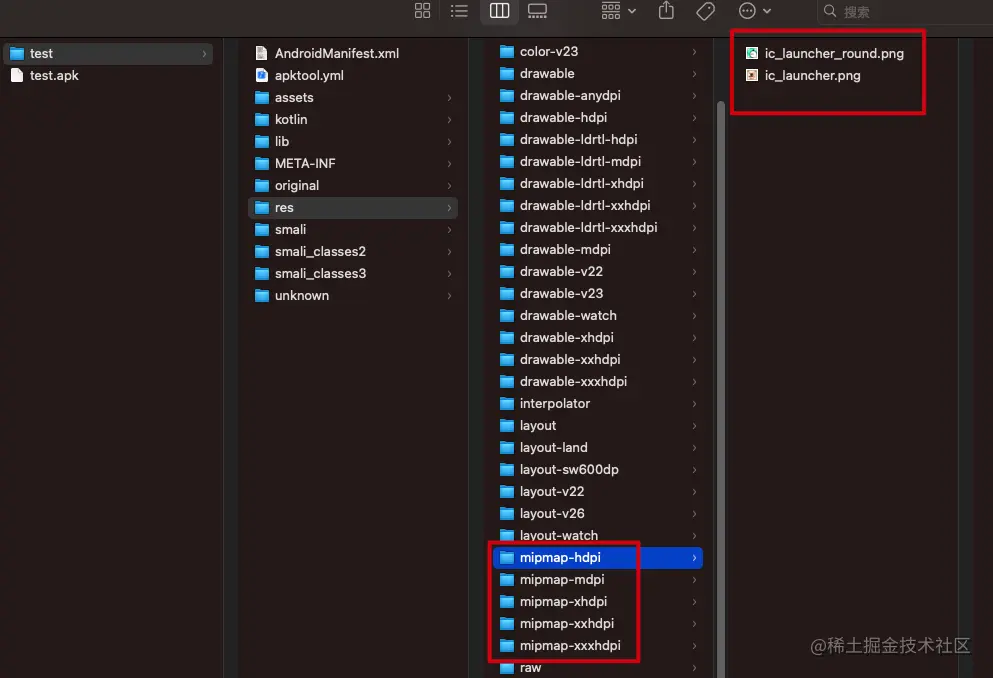Open the unknown folder
Image resolution: width=993 pixels, height=678 pixels.
point(353,296)
